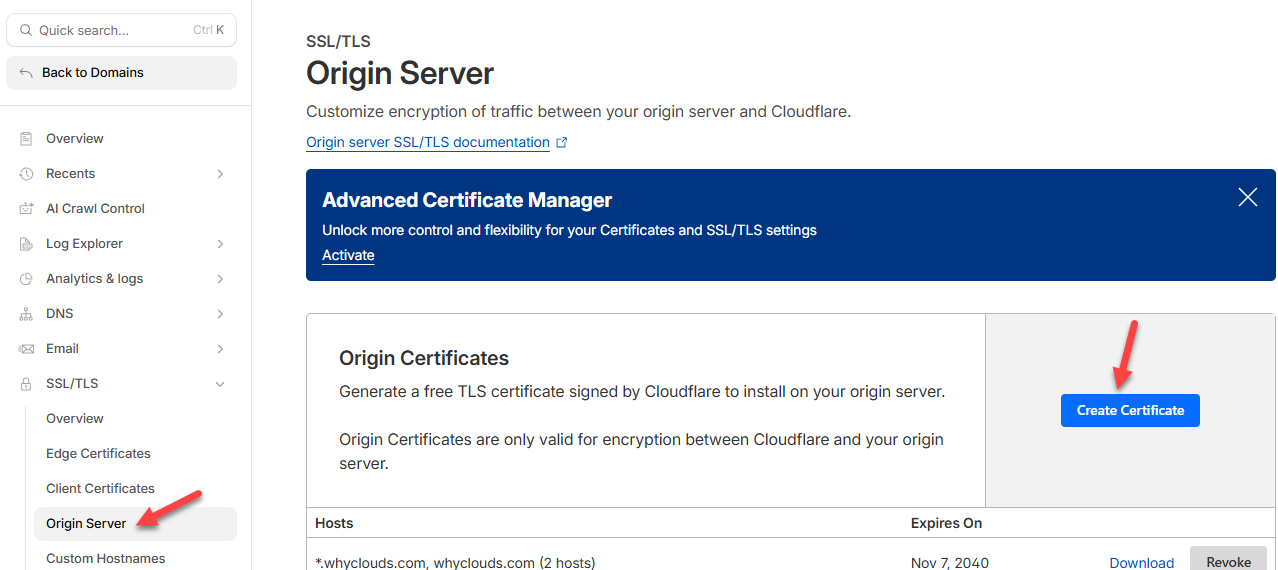Expand the Log Explorer chevron
1278x570 pixels.
point(220,244)
